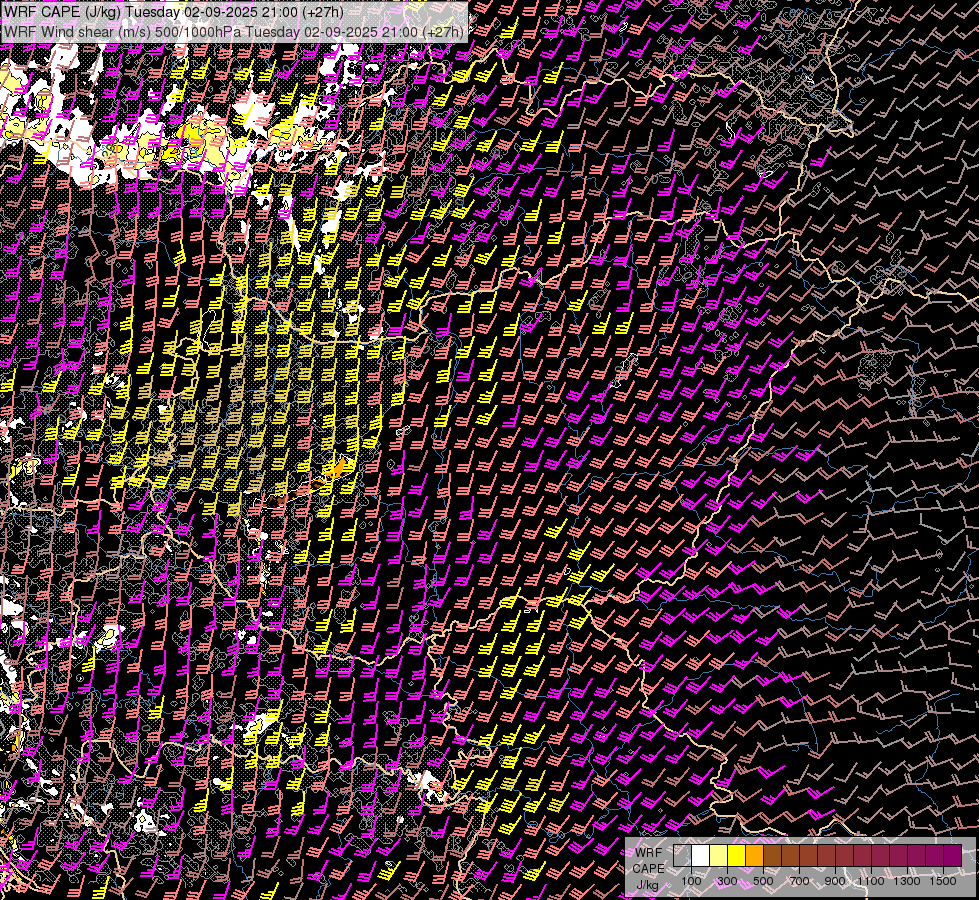Click the legend value 700
979x900 pixels.
click(x=799, y=881)
